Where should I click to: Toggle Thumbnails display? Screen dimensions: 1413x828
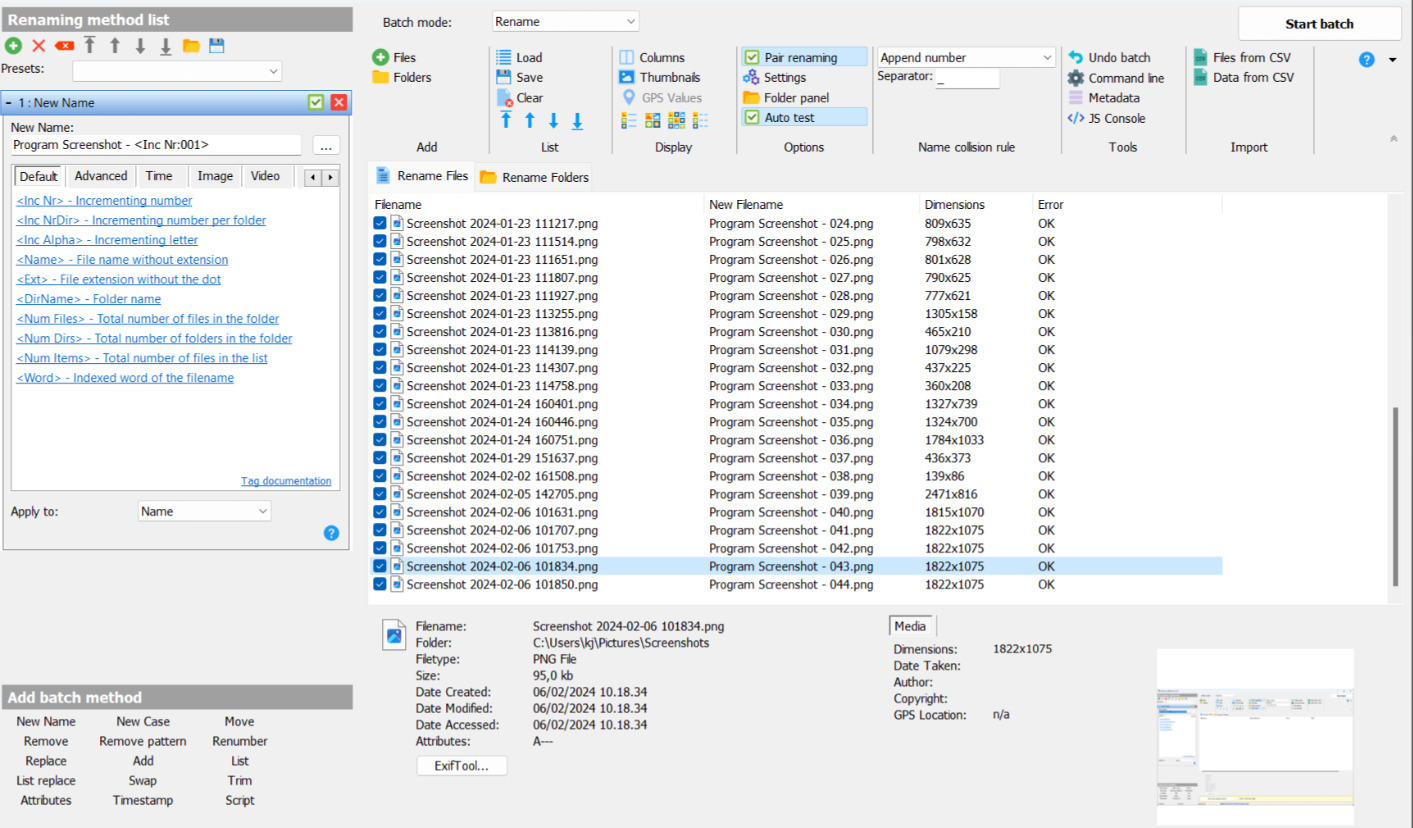(659, 77)
